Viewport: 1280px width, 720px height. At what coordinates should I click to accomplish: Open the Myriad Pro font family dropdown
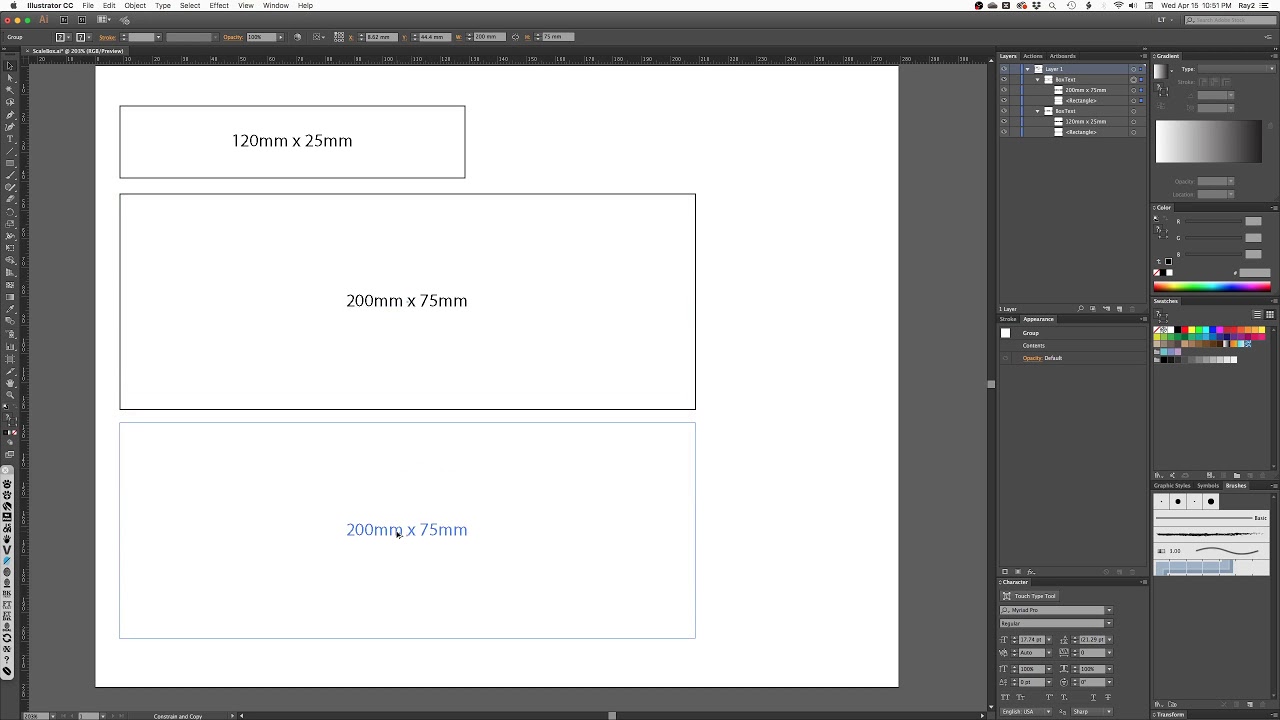(x=1109, y=610)
